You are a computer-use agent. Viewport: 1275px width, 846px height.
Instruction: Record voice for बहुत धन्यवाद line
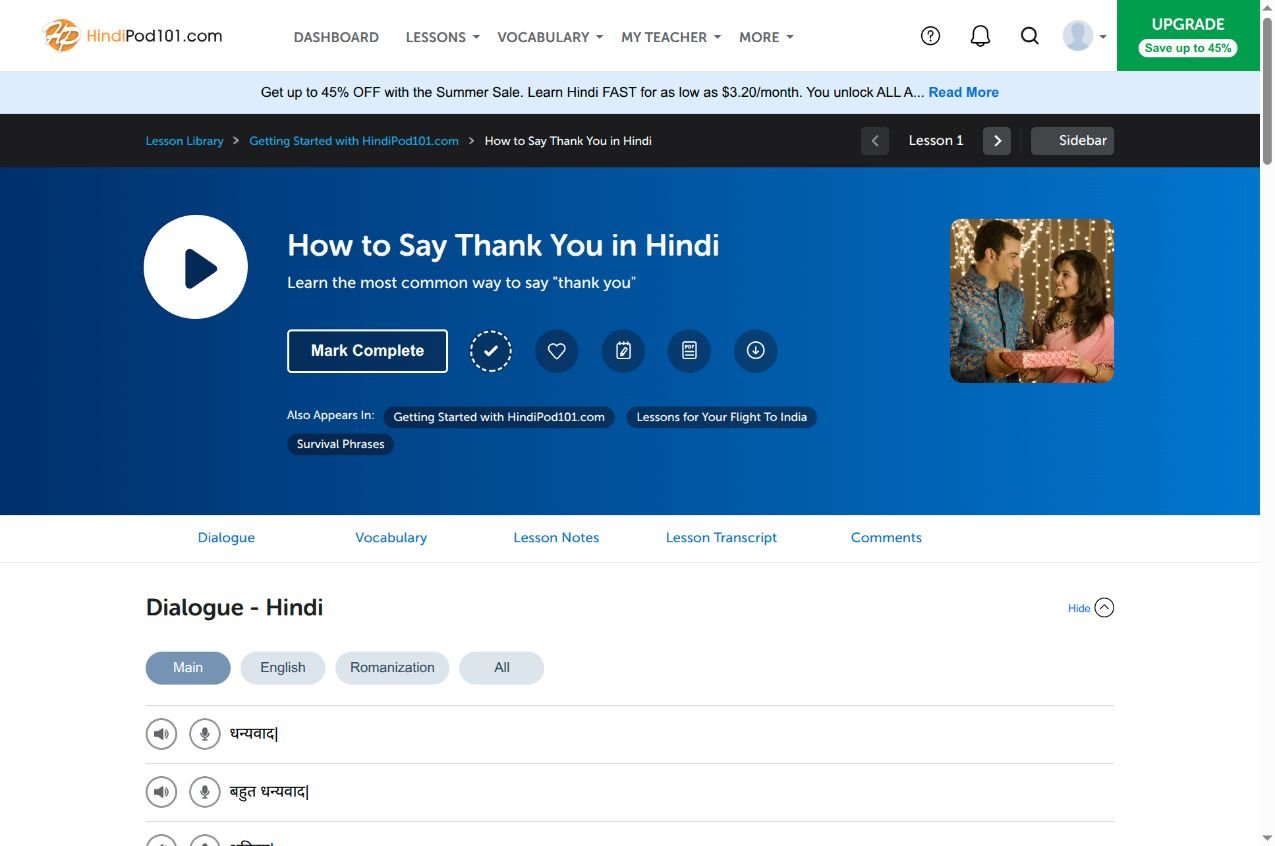(205, 793)
